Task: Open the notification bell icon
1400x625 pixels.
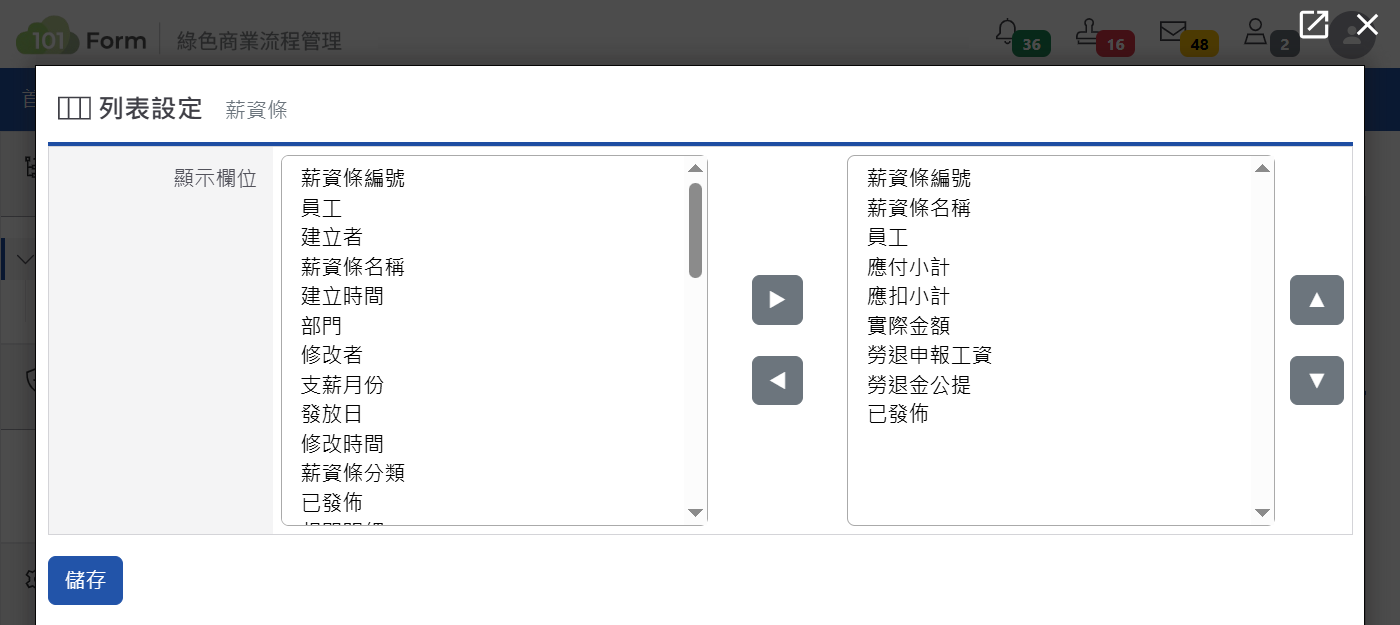Action: [1007, 31]
